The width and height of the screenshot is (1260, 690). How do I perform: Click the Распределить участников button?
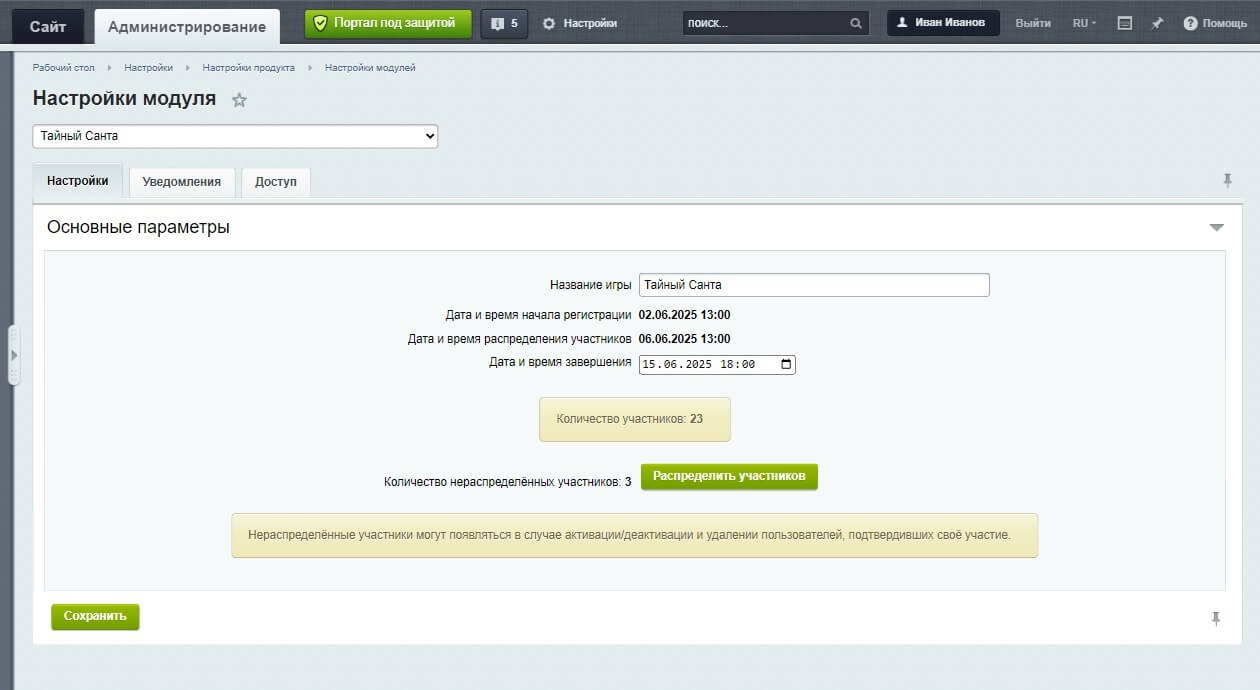tap(729, 477)
